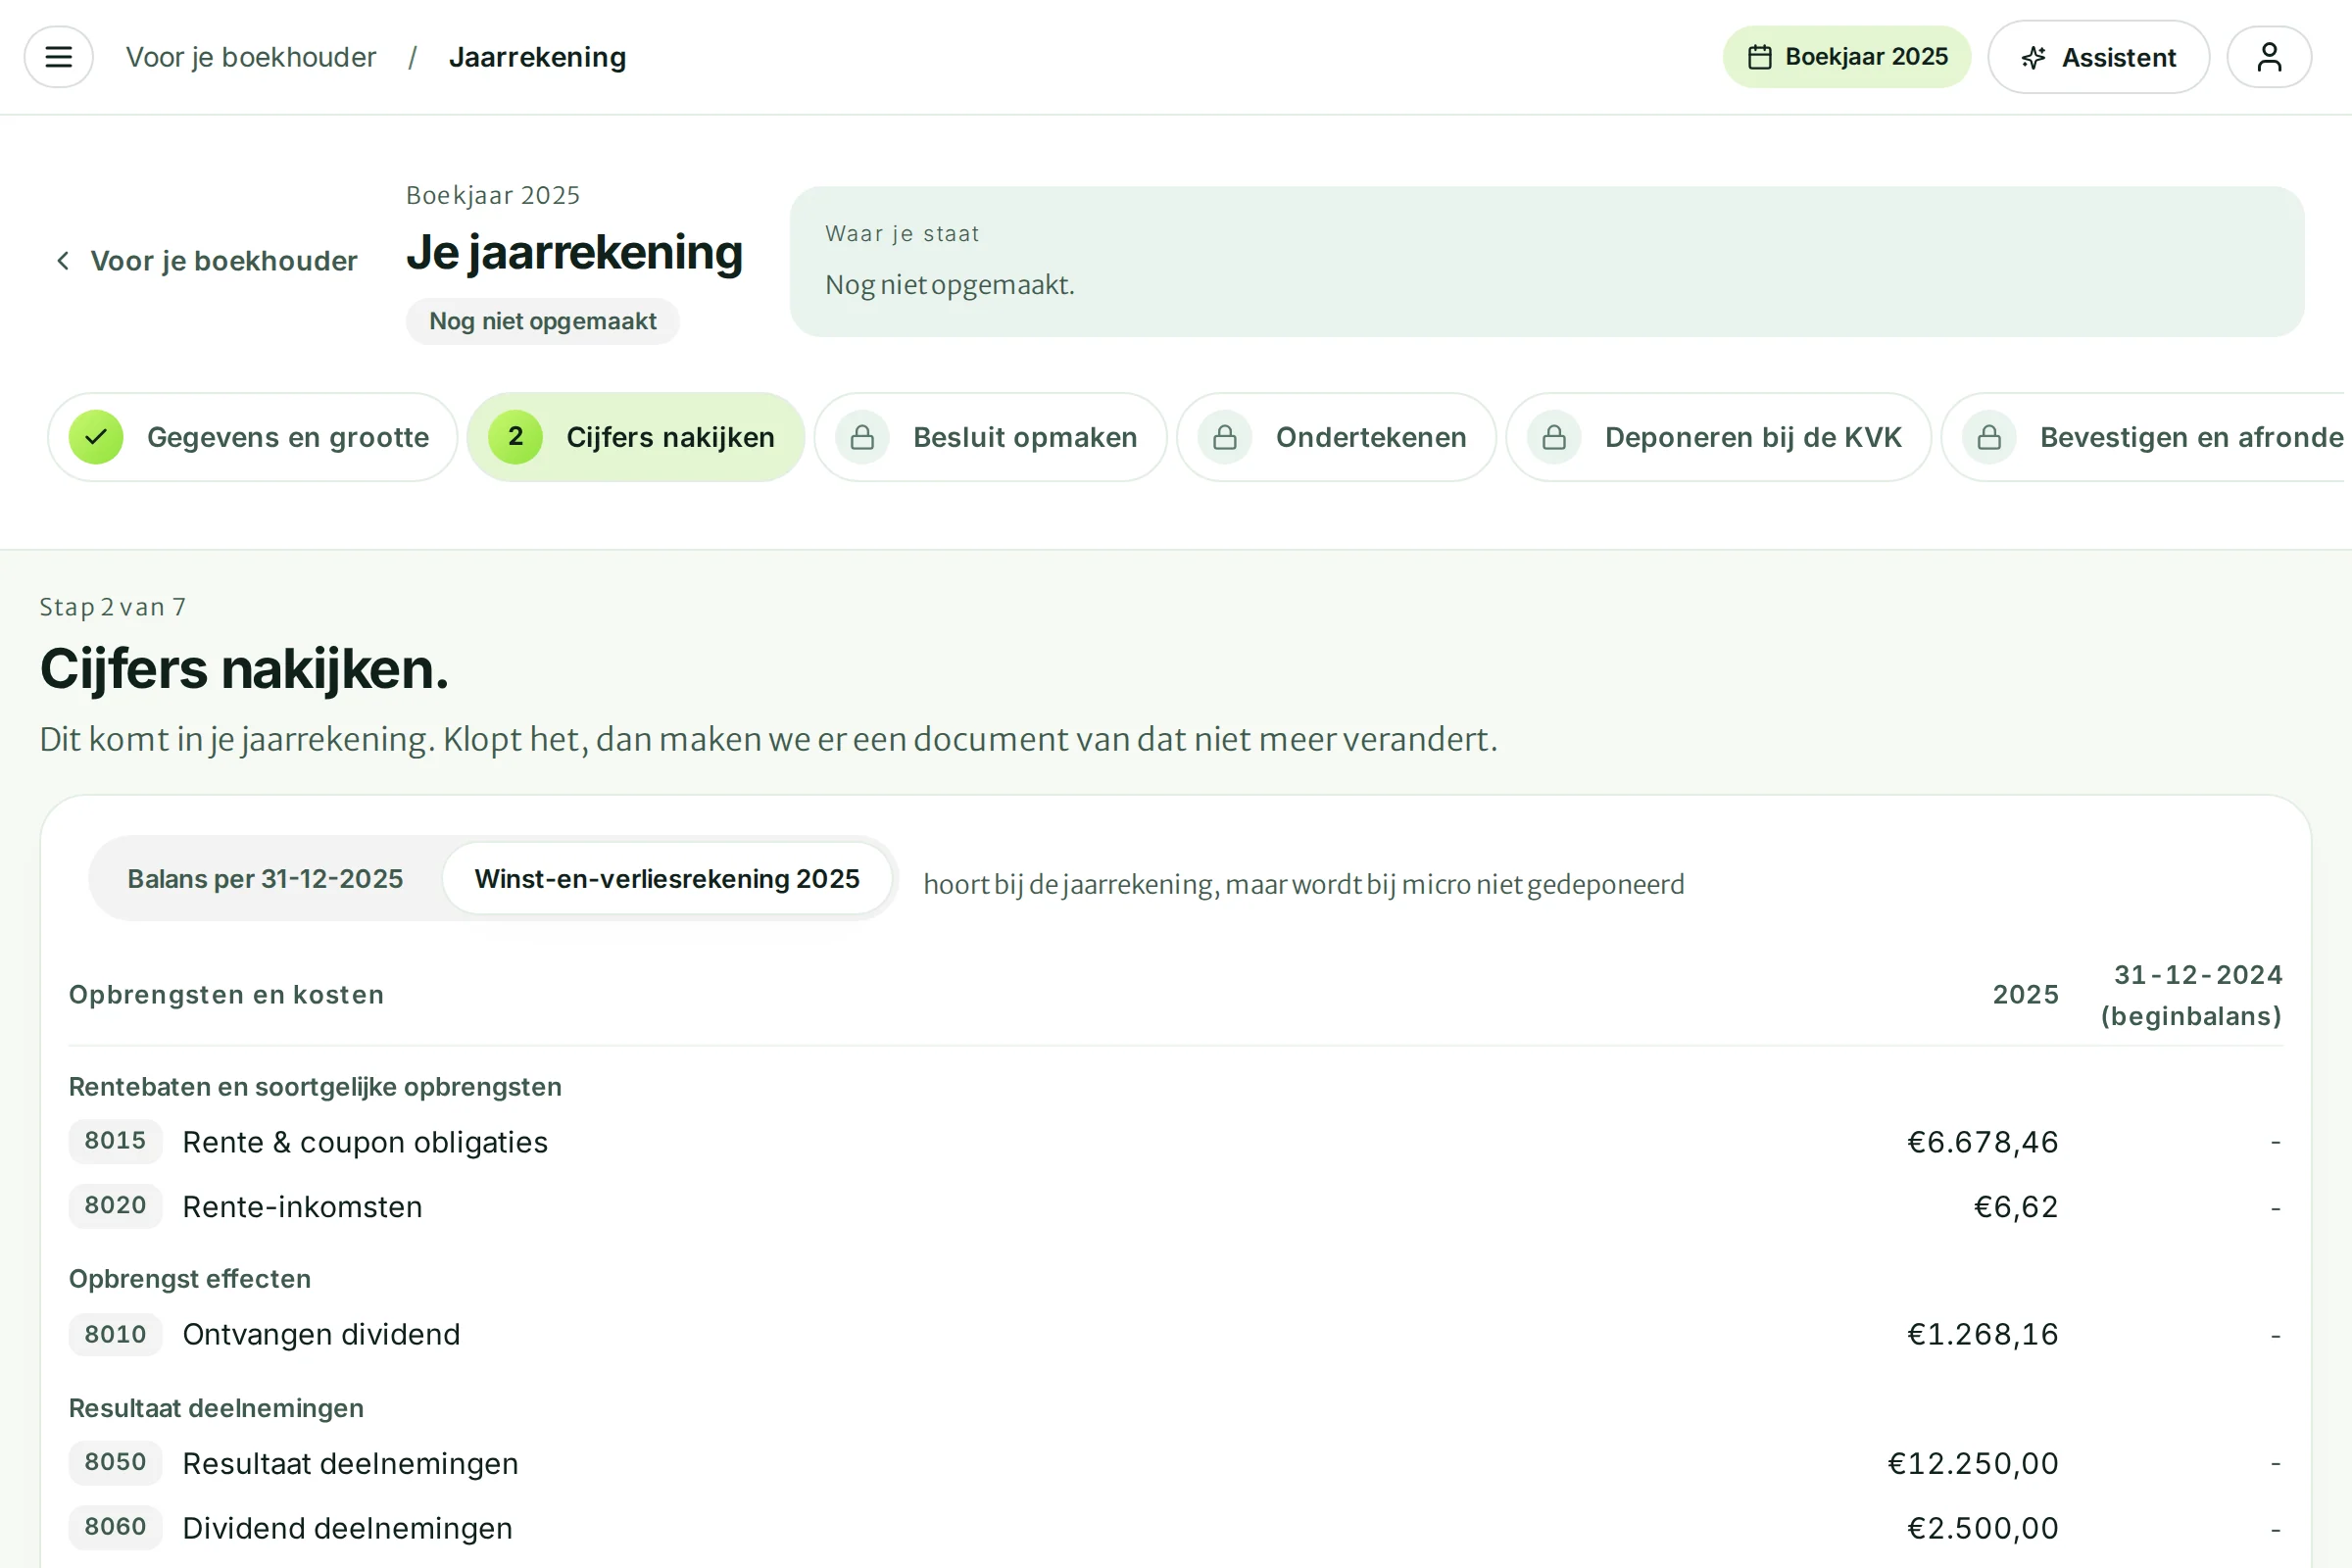Open the Boekjaar 2025 selector

pos(1846,57)
